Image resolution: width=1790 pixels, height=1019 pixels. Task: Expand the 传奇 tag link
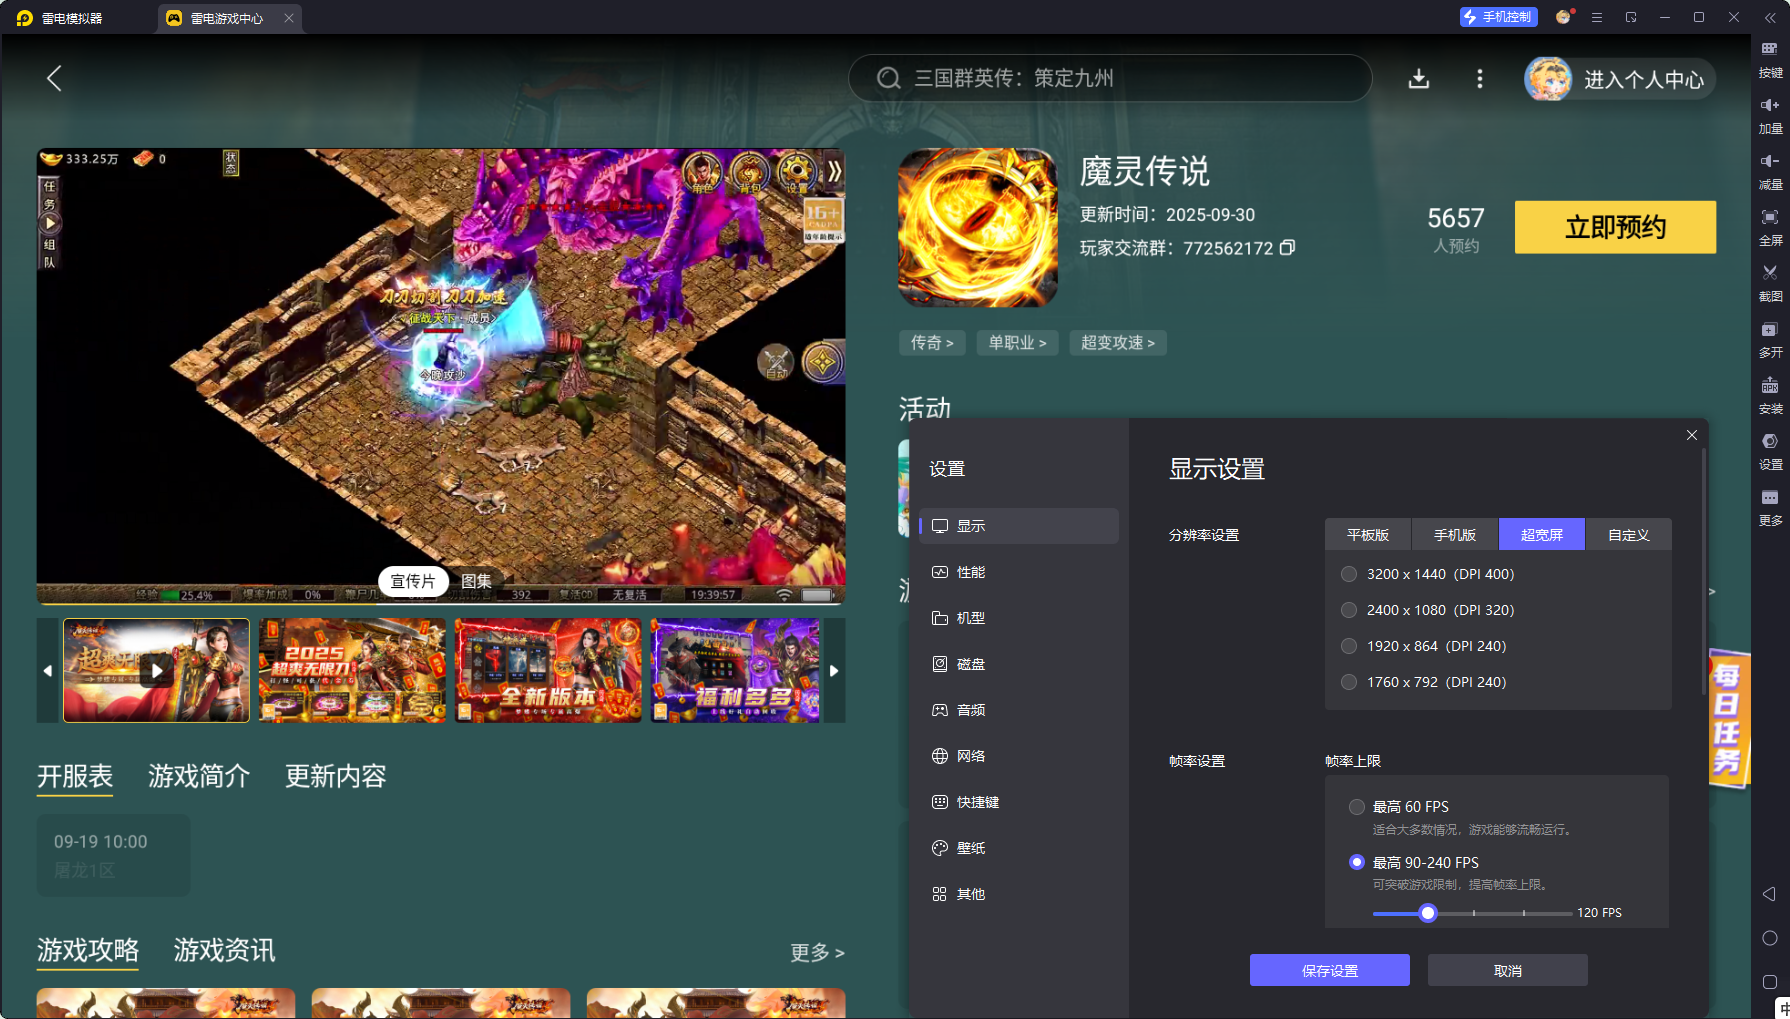pyautogui.click(x=931, y=343)
